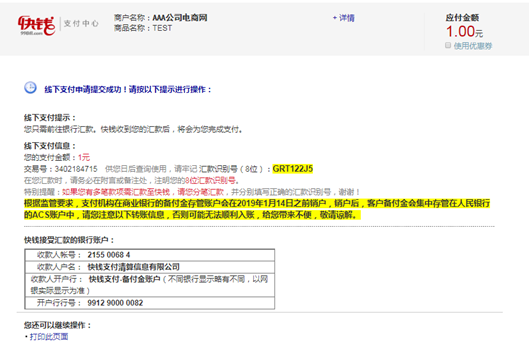529x360 pixels.
Task: Click the 快钱支付-备付金账户 bank name text
Action: click(124, 279)
